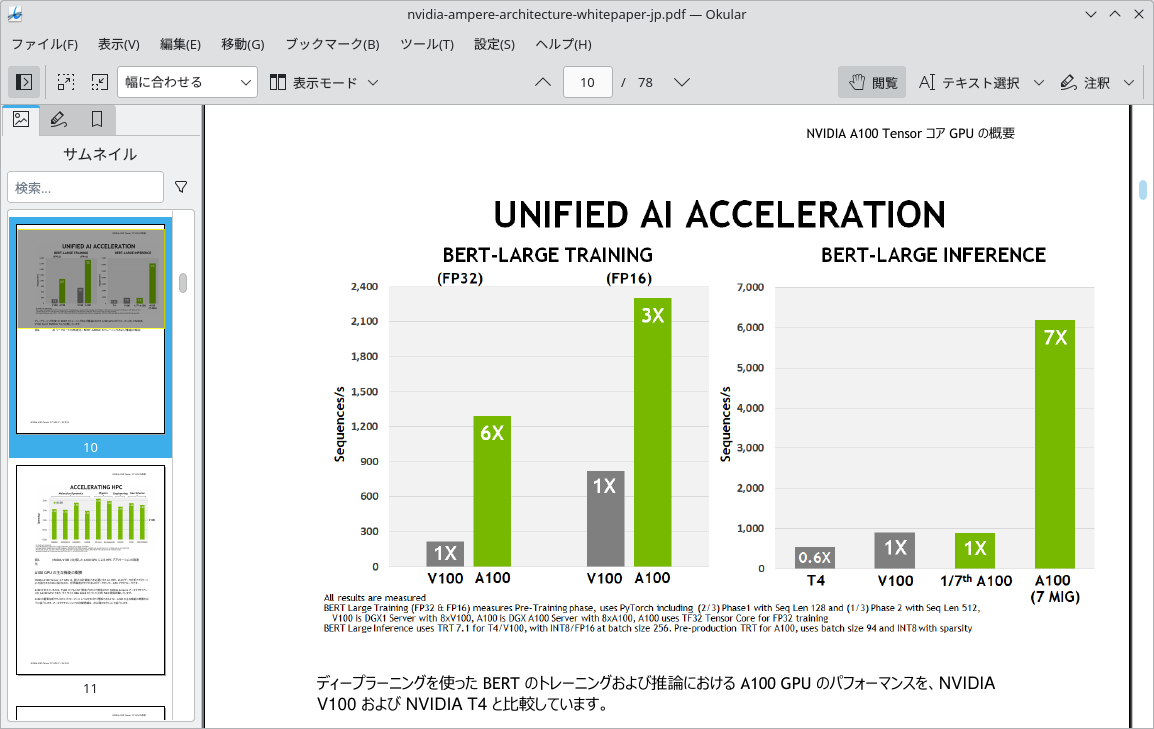1154x729 pixels.
Task: Click the green 3X bar label
Action: point(653,316)
